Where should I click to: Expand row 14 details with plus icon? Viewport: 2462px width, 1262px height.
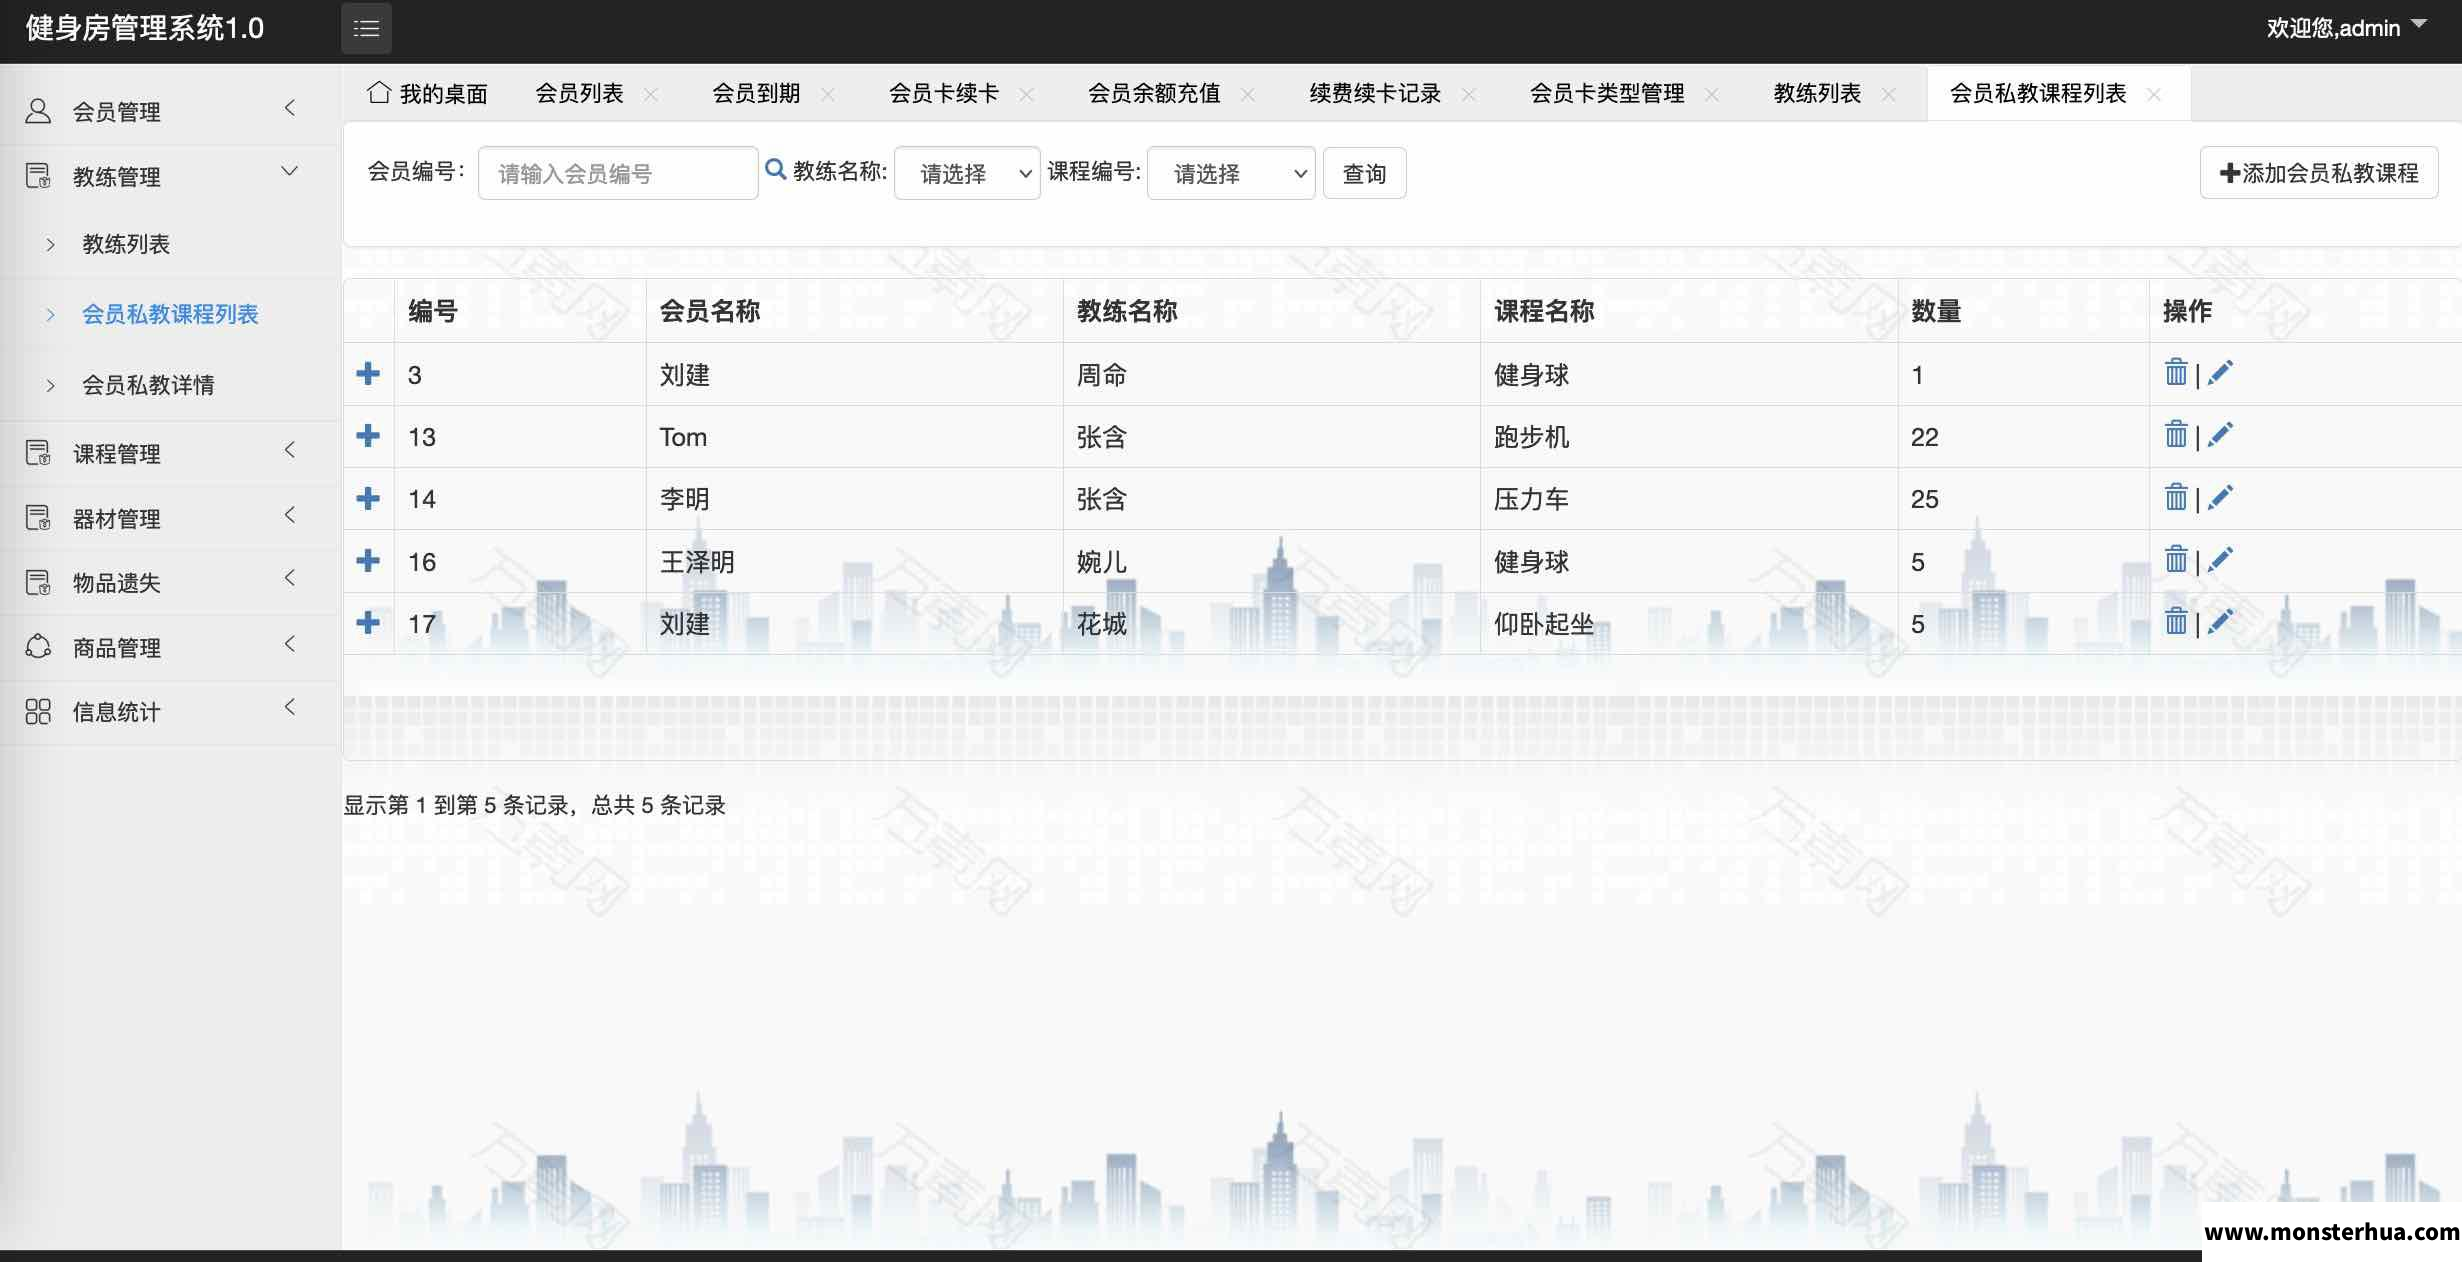point(368,497)
